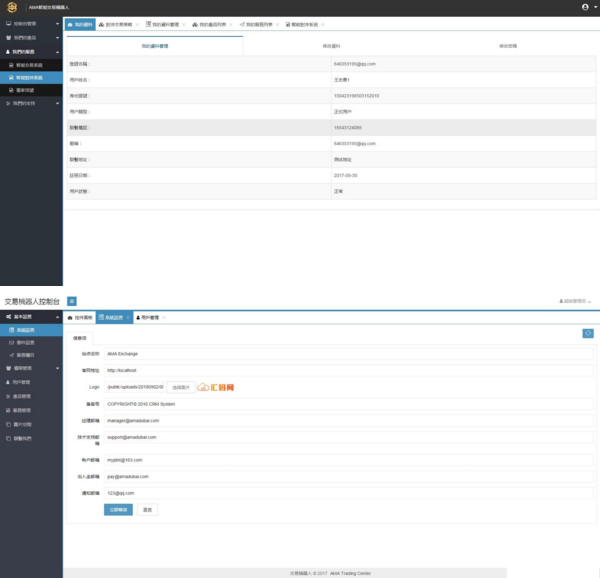The width and height of the screenshot is (600, 578).
Task: Open the admin user dropdown at right of the lower header
Action: [x=575, y=301]
